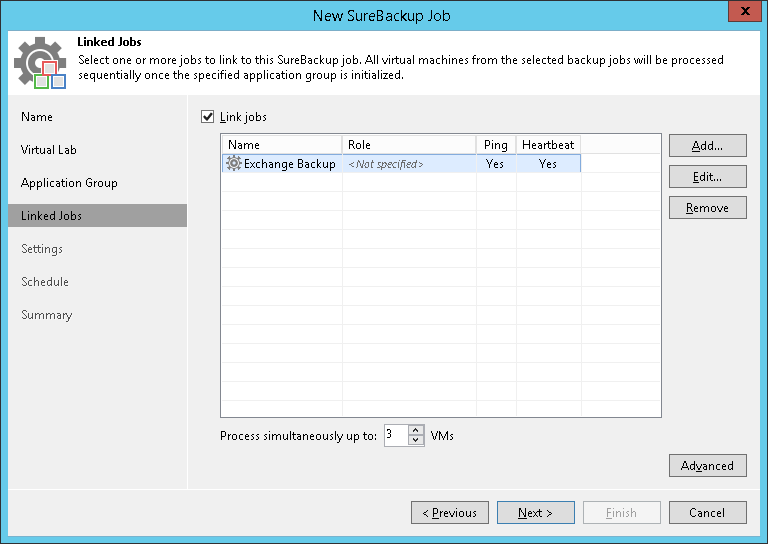Cancel the SureBackup job wizard
The image size is (768, 544).
[707, 513]
